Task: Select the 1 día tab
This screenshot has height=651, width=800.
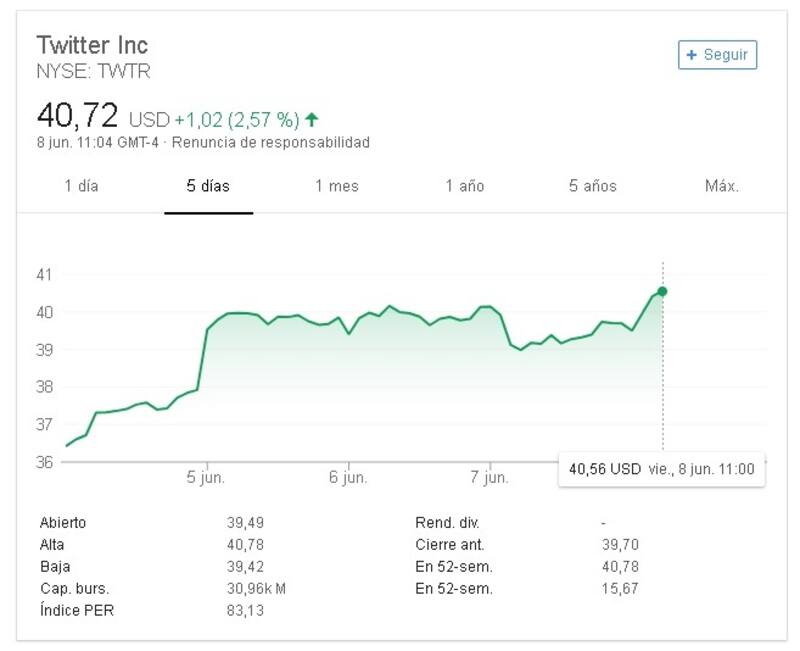Action: (x=82, y=186)
